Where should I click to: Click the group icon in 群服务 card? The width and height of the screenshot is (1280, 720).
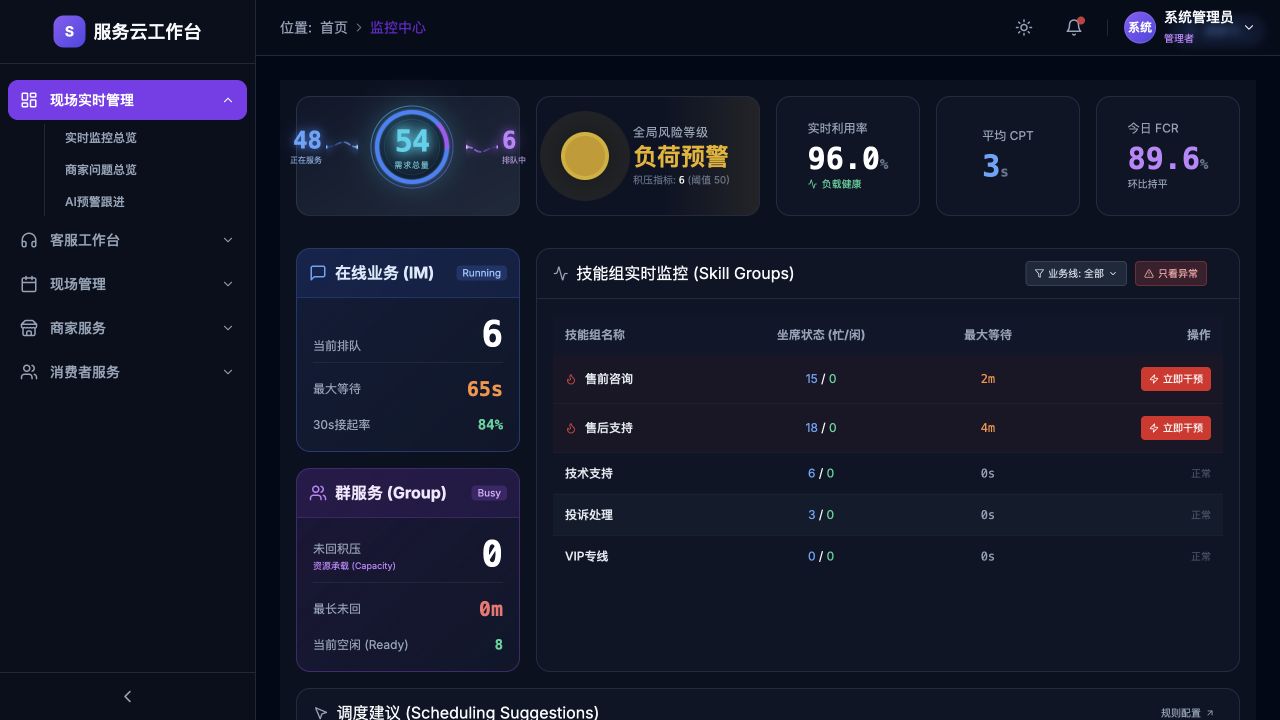(318, 493)
